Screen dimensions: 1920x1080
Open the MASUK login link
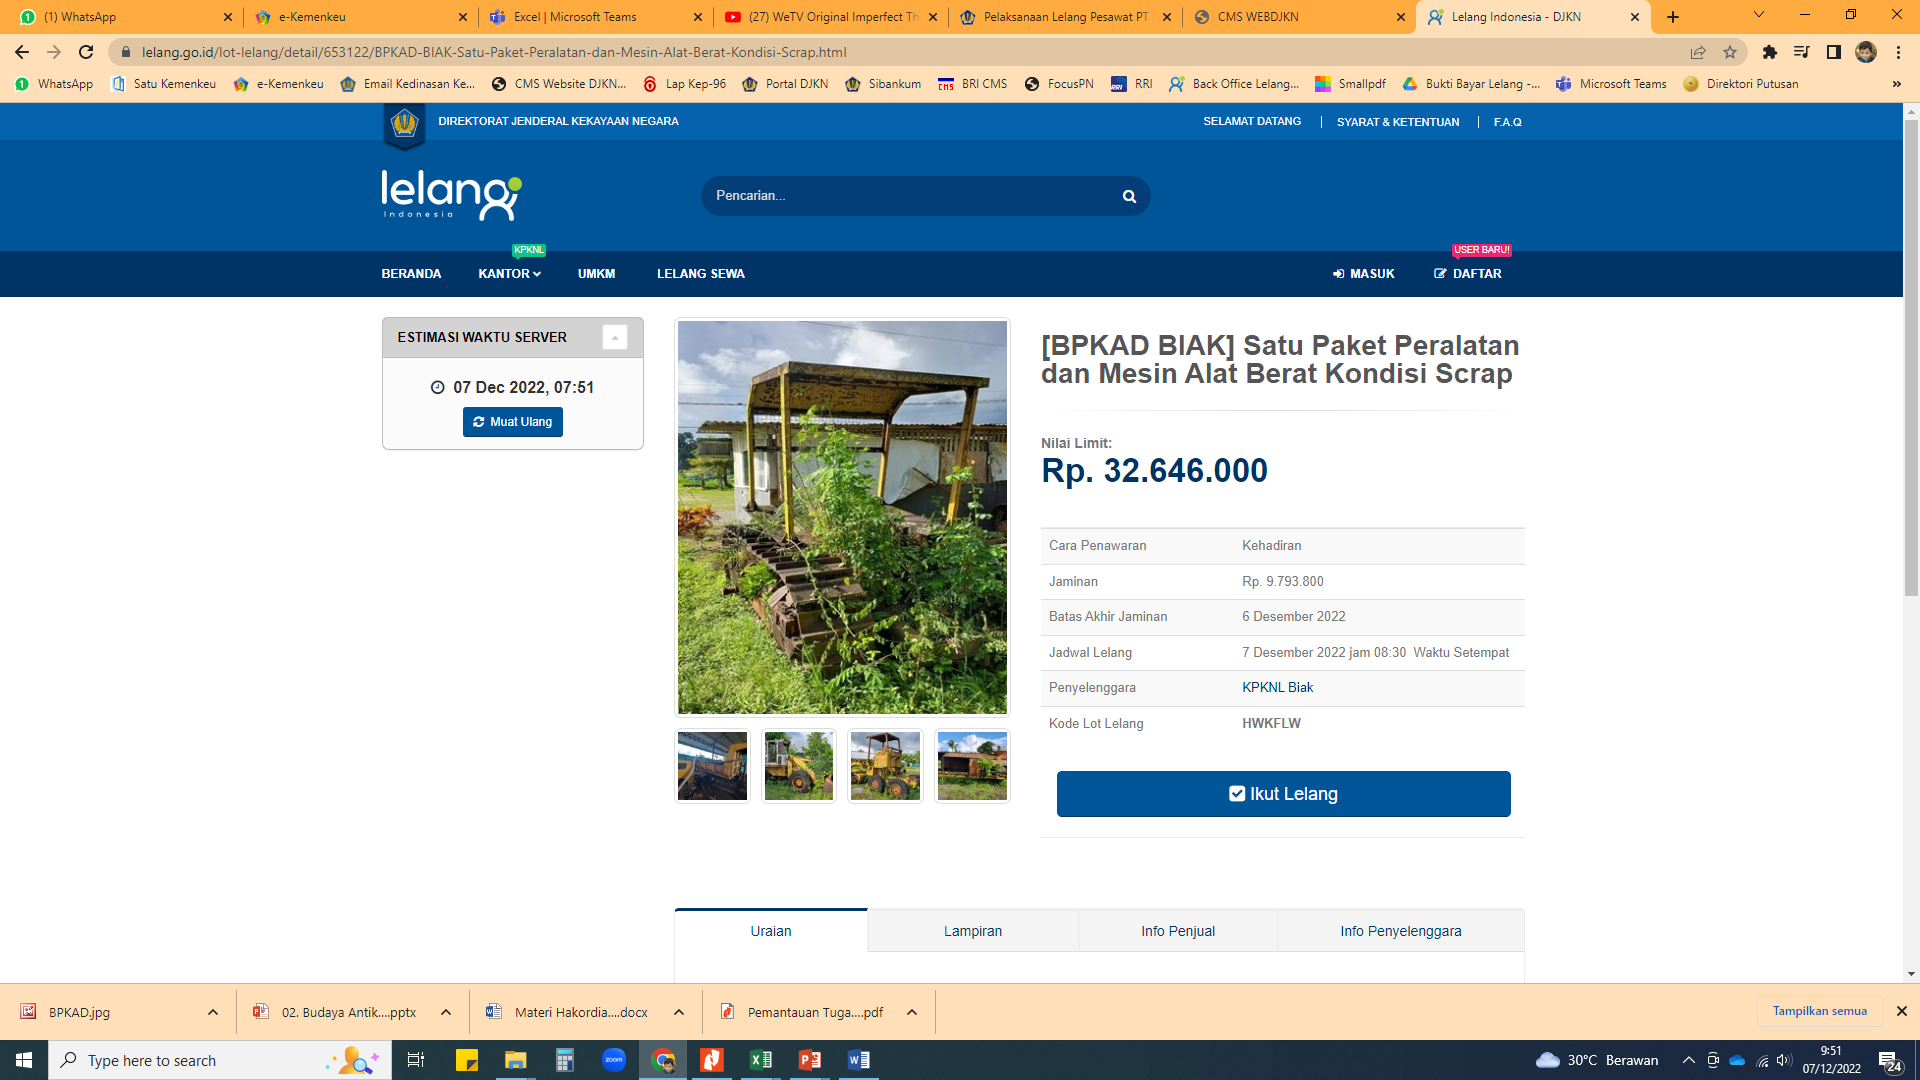[1363, 274]
